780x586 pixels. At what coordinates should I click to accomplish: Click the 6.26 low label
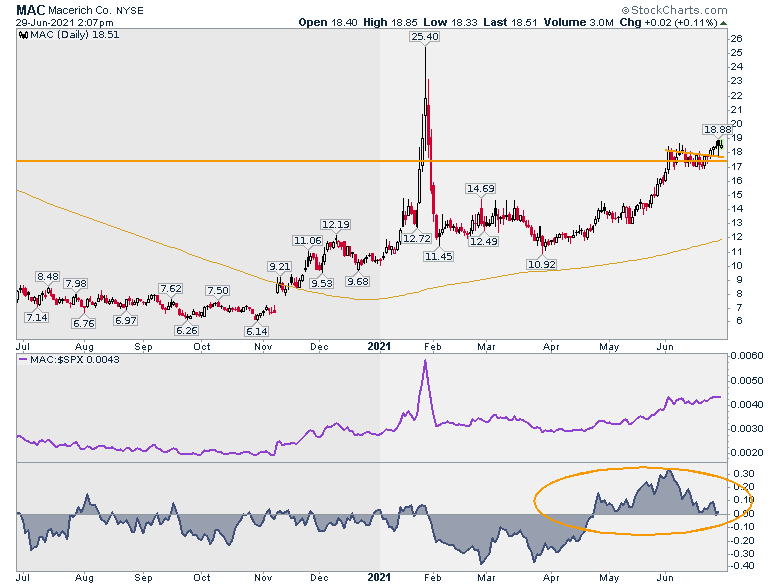187,330
